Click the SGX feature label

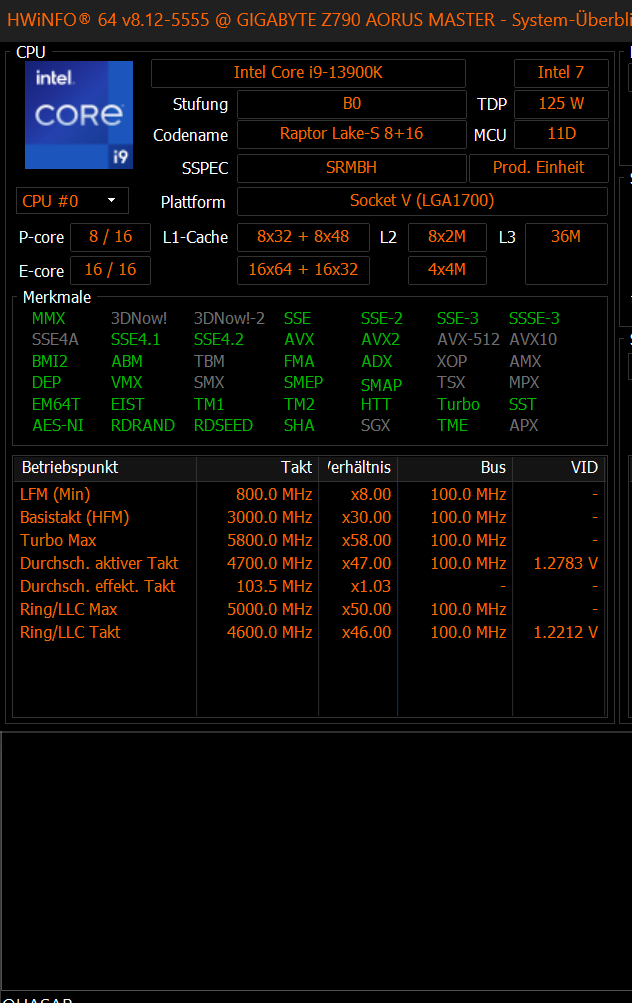(x=375, y=425)
